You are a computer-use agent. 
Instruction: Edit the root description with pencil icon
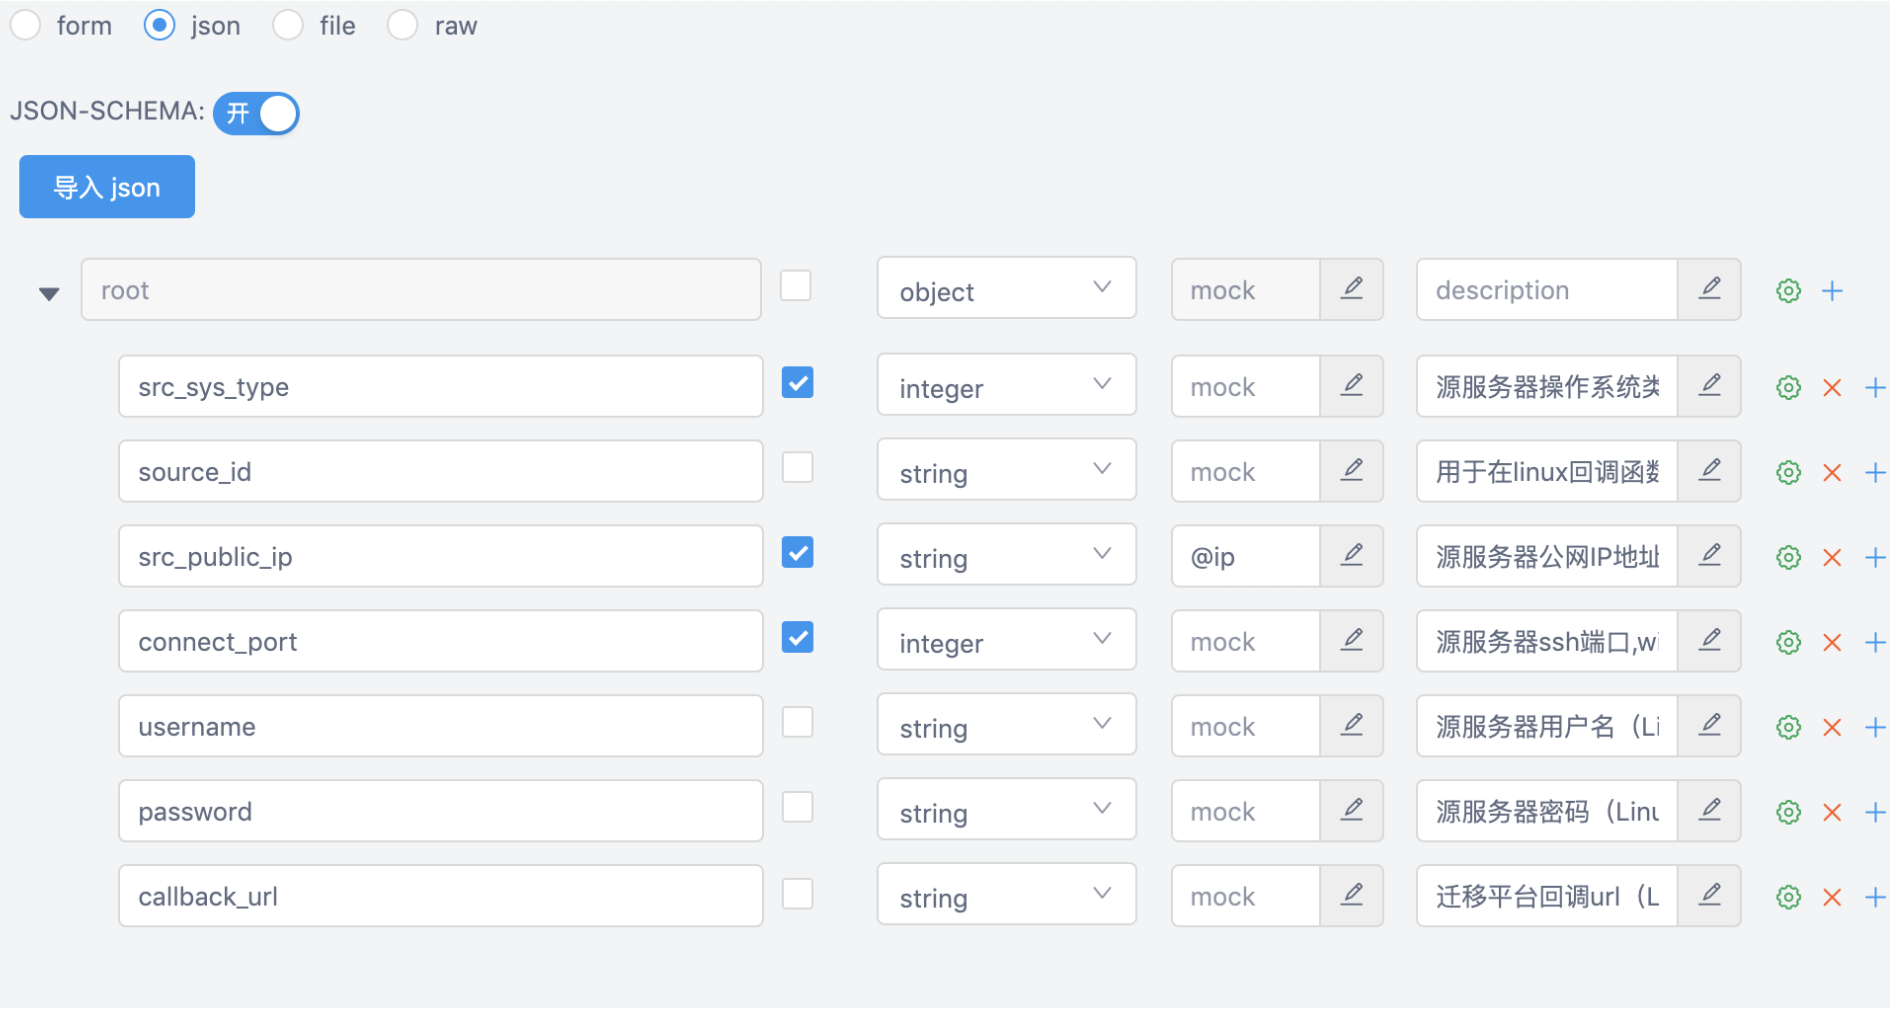(1709, 290)
